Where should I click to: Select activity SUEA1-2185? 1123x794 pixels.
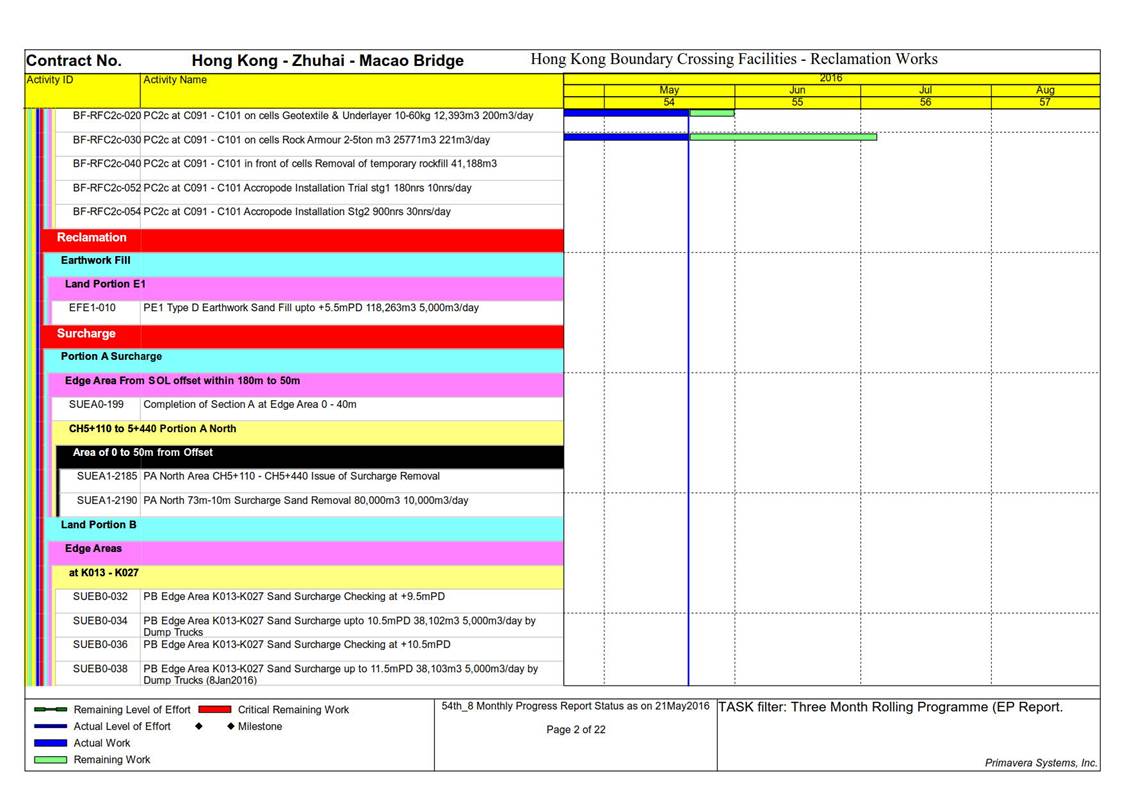point(312,480)
